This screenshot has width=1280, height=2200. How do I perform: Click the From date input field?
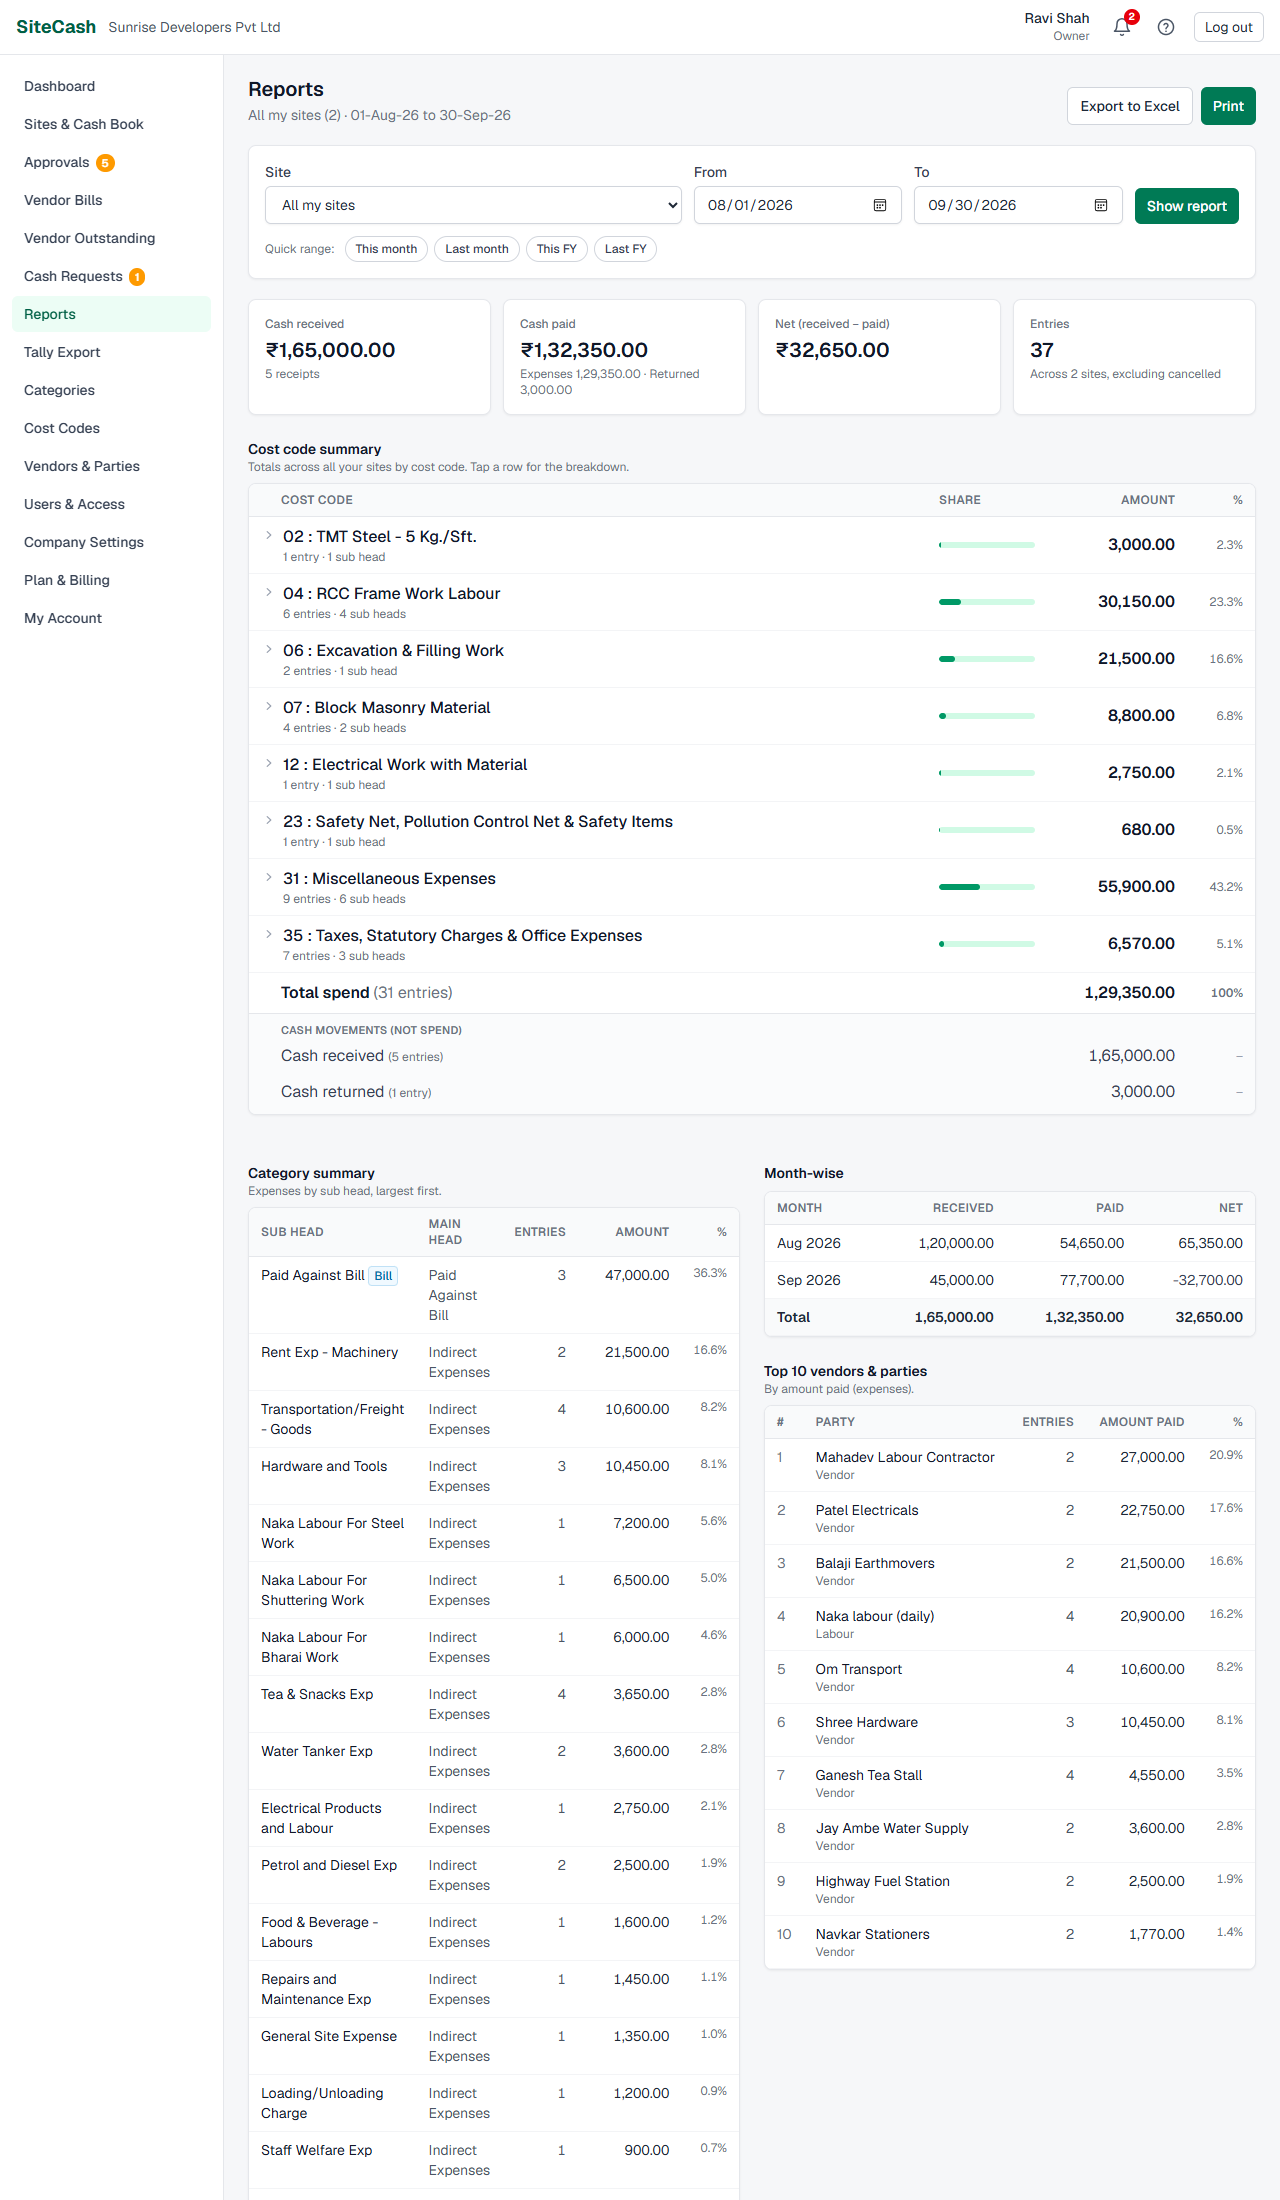[798, 205]
